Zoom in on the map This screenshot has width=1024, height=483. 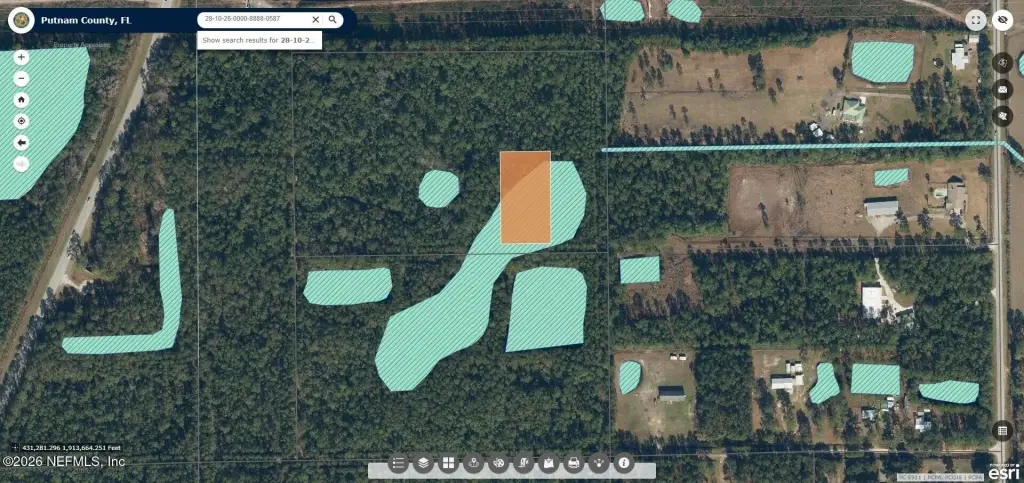[22, 57]
